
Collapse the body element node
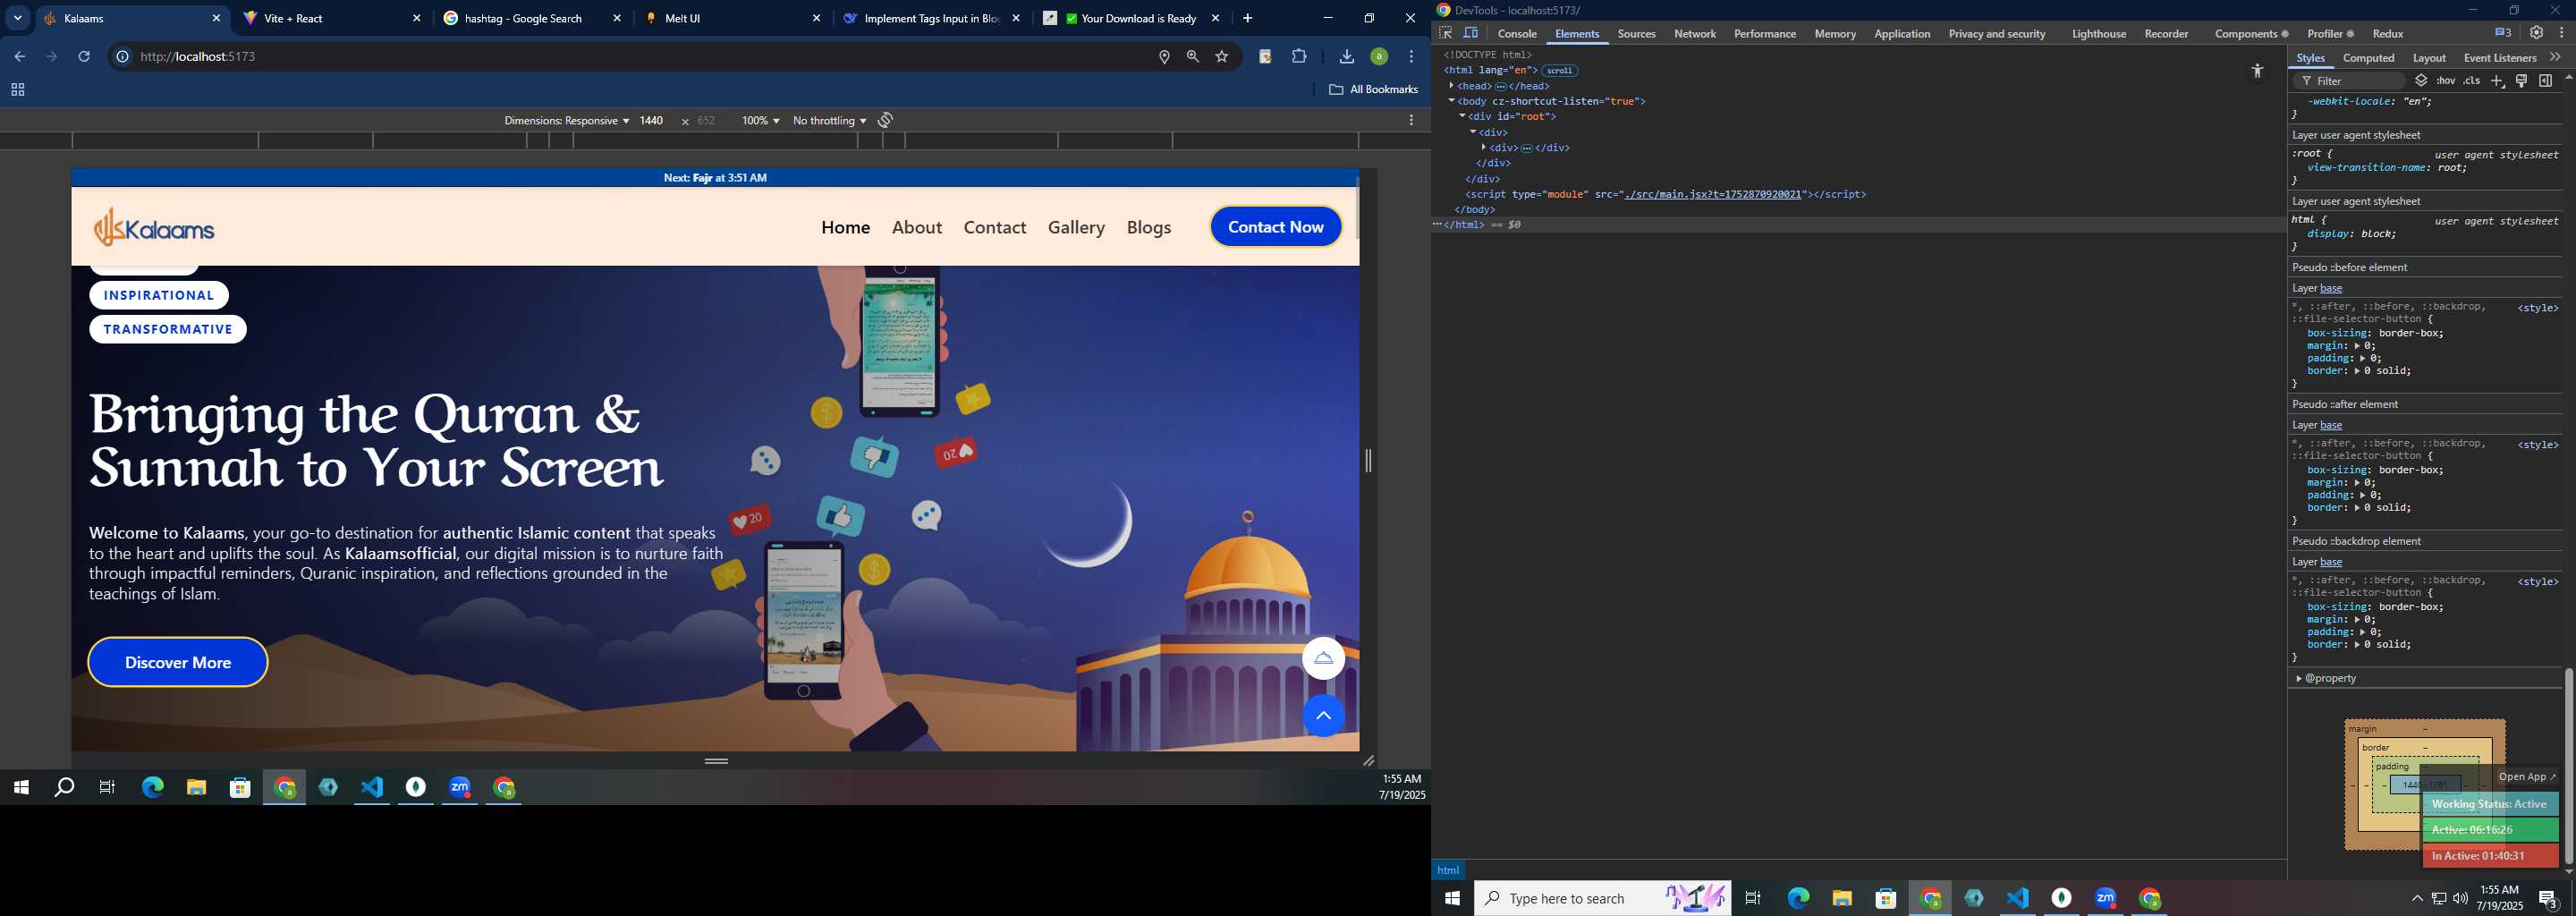1452,101
